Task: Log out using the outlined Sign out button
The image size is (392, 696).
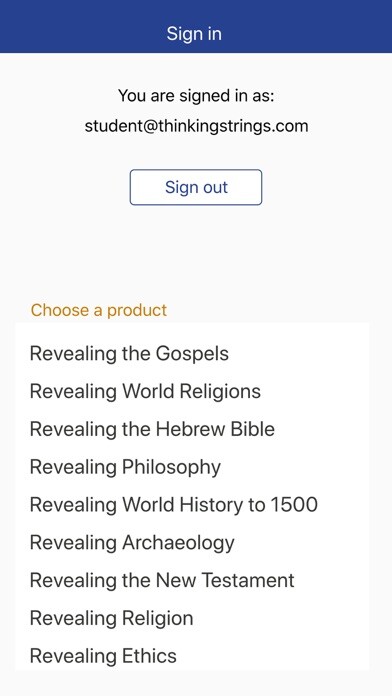Action: click(196, 187)
